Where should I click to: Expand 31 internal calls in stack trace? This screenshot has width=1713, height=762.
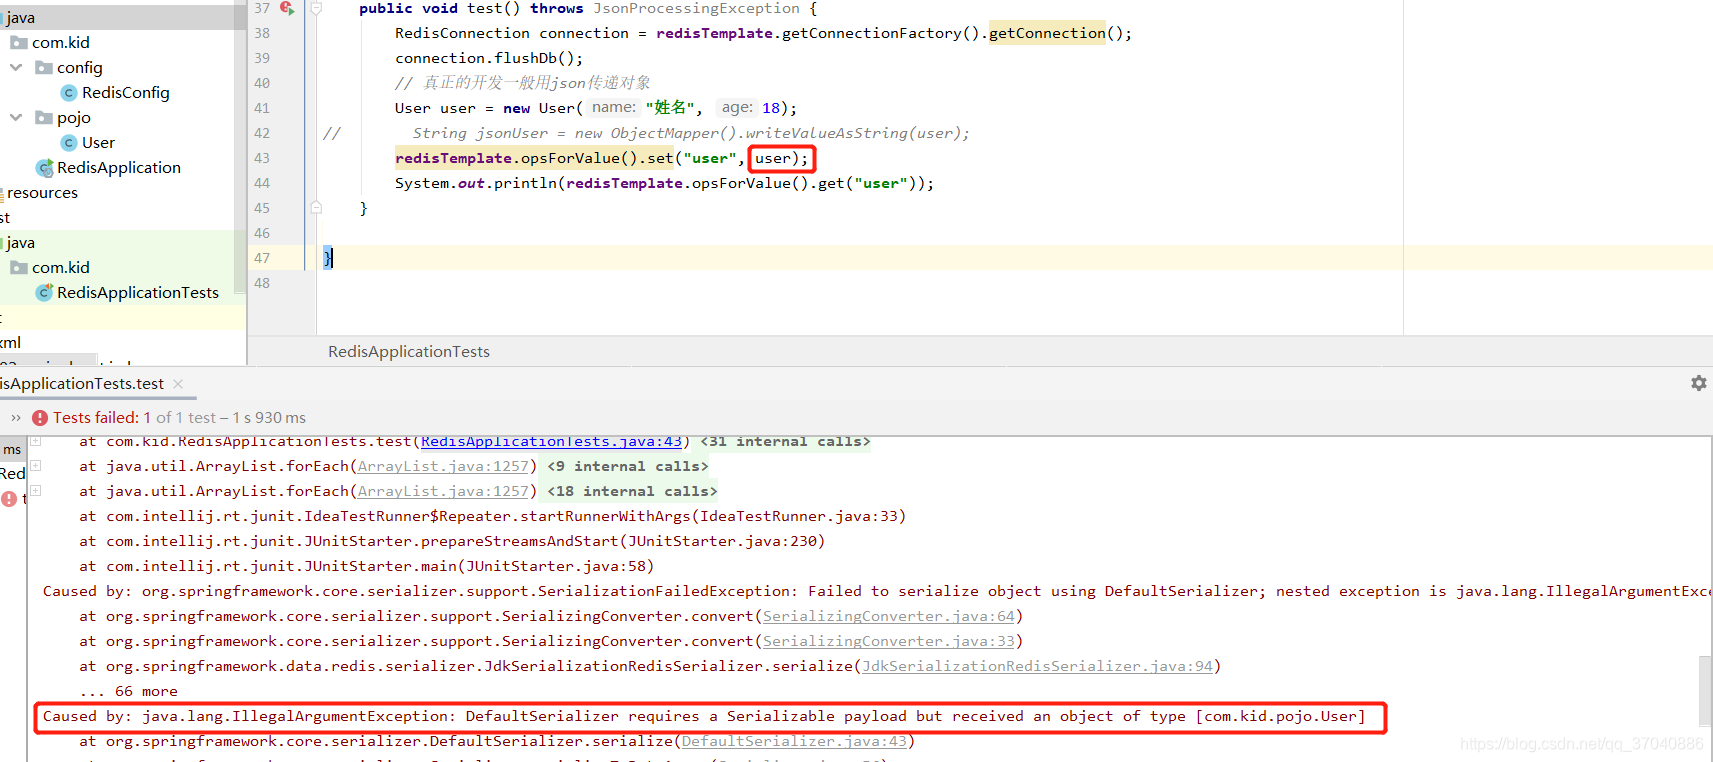click(785, 442)
